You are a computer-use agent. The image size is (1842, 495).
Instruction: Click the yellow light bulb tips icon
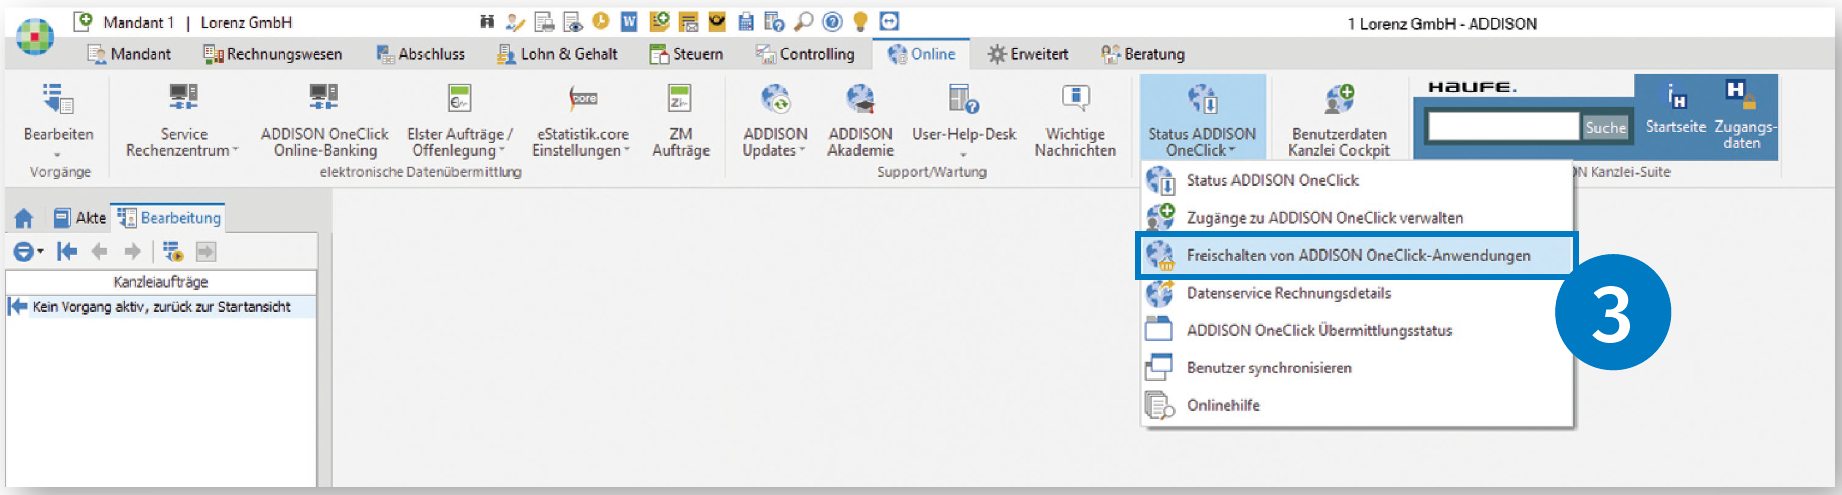(860, 21)
